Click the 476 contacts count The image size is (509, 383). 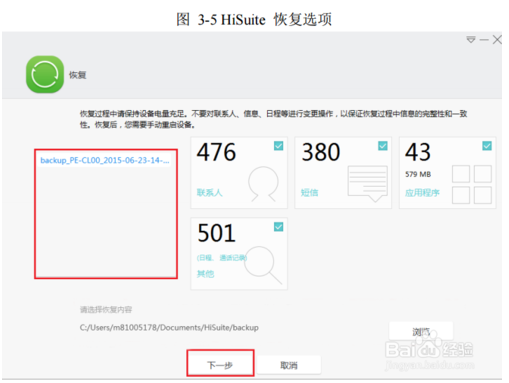tap(216, 152)
